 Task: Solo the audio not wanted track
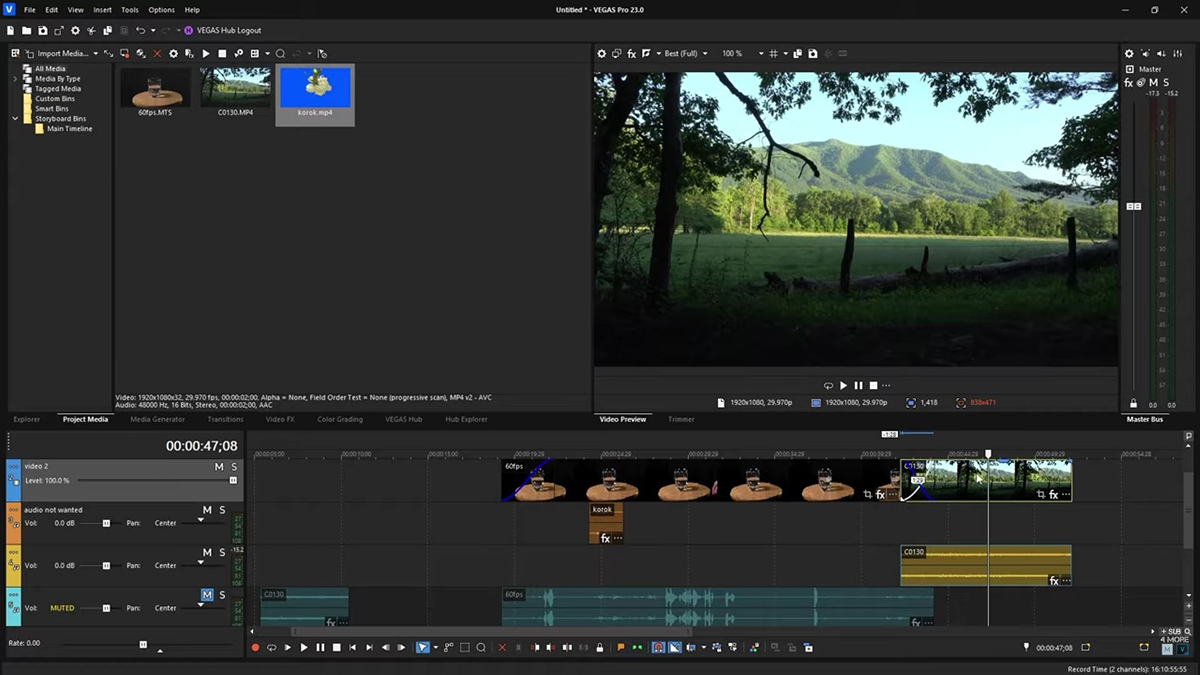coord(223,510)
